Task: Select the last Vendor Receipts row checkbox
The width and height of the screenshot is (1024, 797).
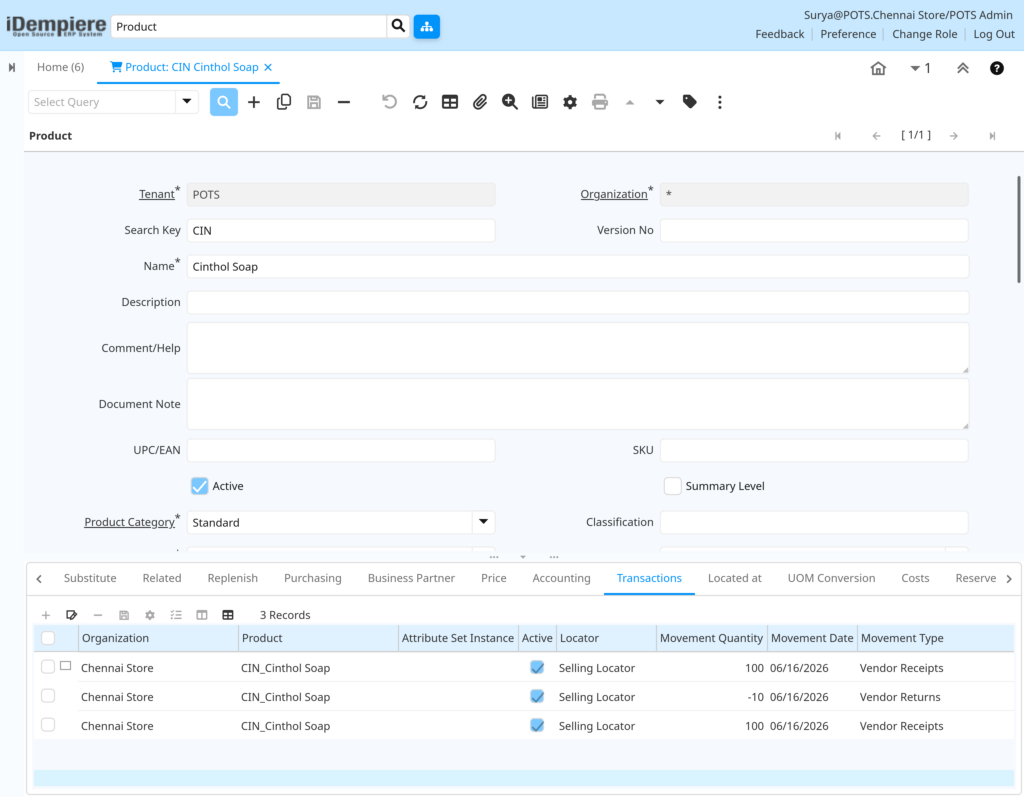Action: pos(48,725)
